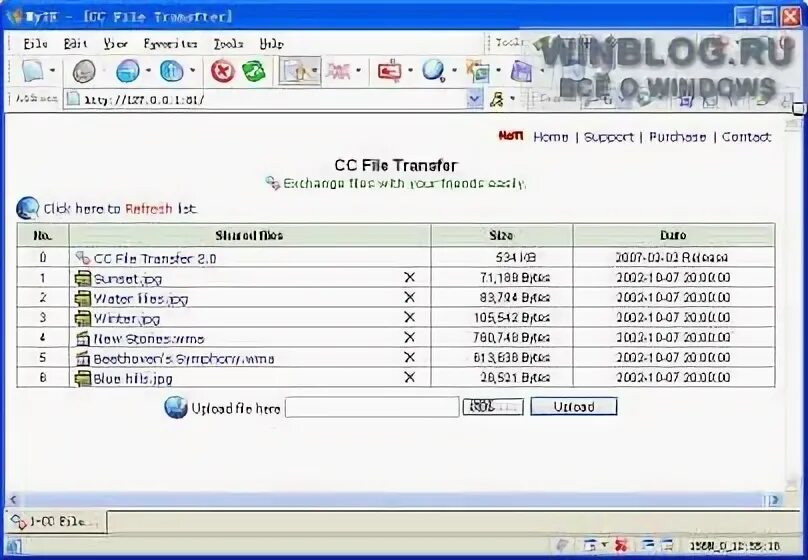
Task: Click the Shared files column header
Action: (249, 235)
